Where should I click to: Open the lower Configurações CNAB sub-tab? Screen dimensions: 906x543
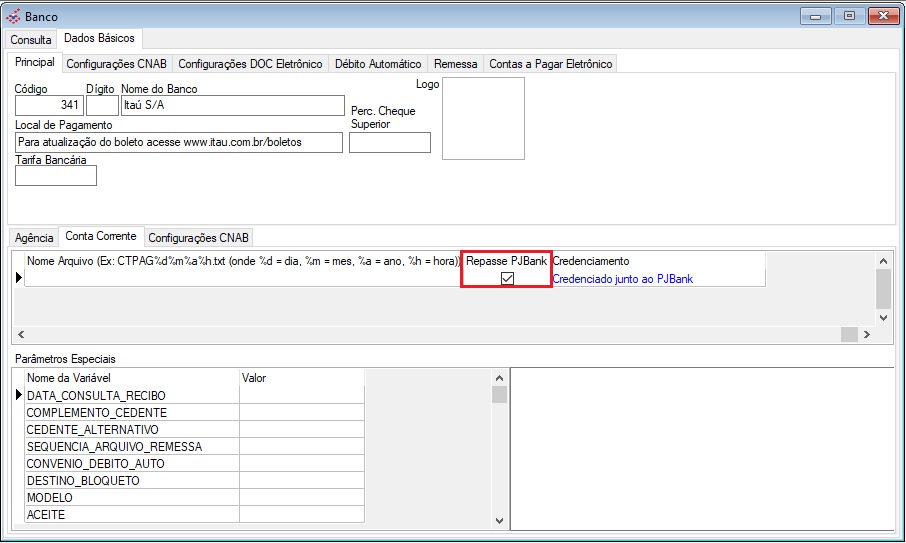click(x=198, y=237)
